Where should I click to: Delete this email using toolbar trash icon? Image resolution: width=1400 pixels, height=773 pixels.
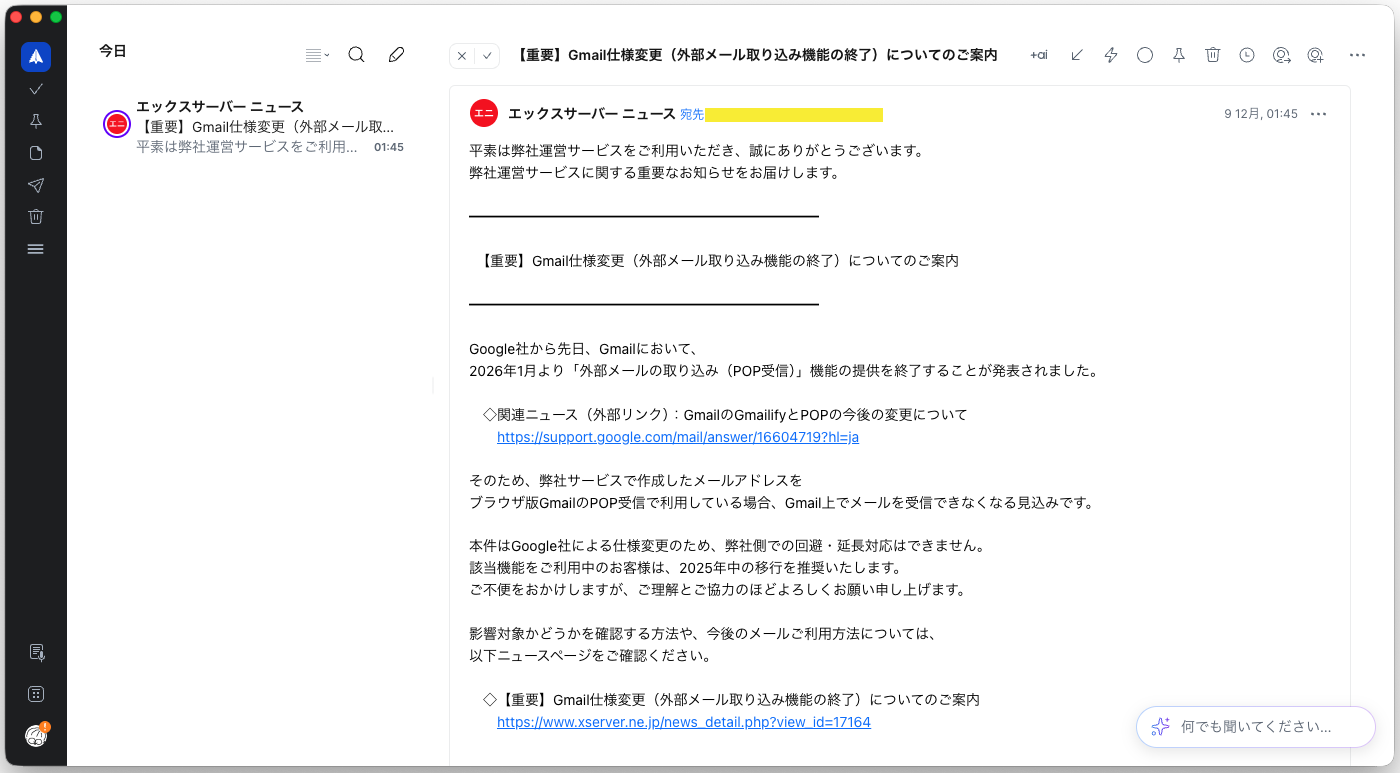[x=1212, y=55]
